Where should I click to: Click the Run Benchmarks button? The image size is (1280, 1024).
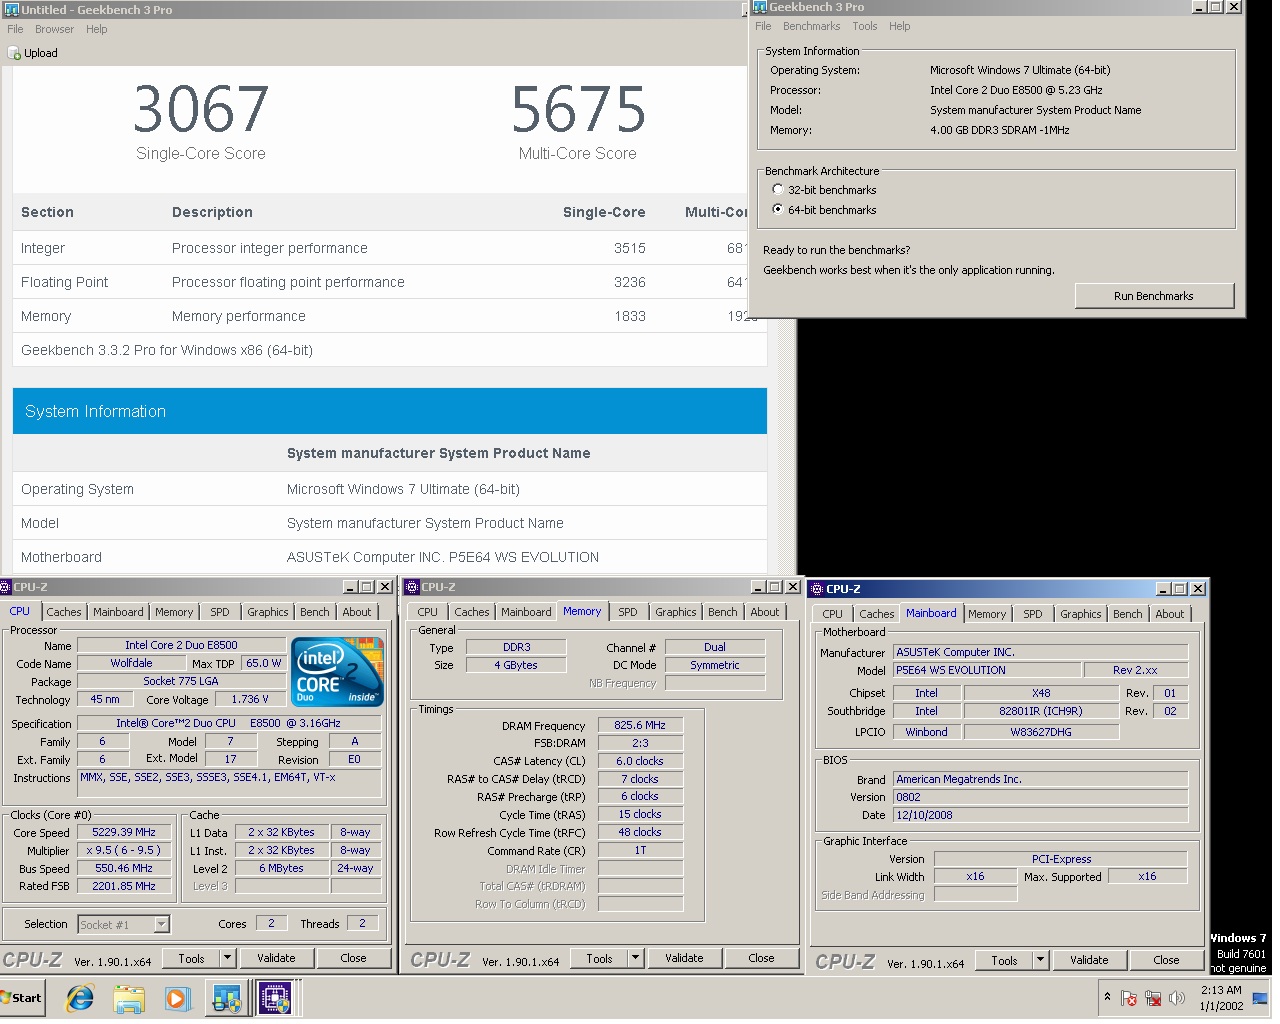coord(1154,296)
